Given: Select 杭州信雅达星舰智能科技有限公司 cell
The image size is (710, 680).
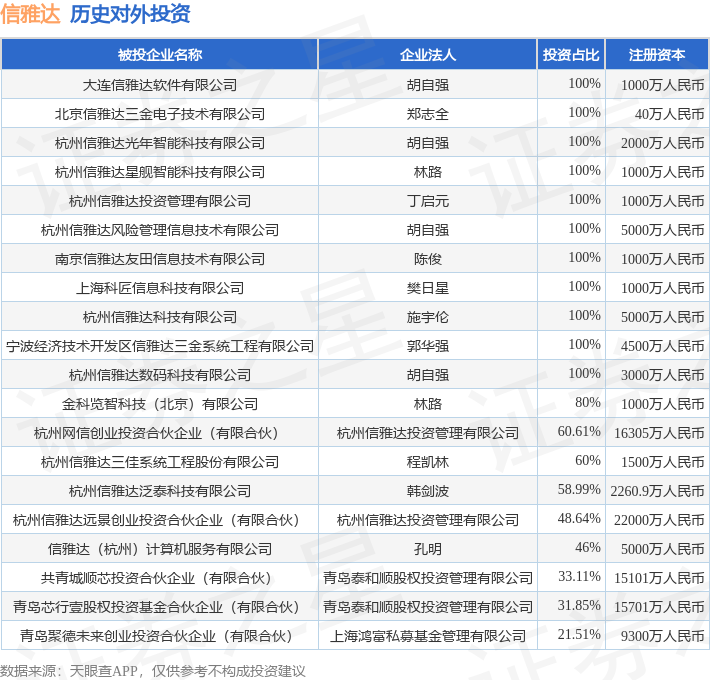Looking at the screenshot, I should [x=159, y=172].
